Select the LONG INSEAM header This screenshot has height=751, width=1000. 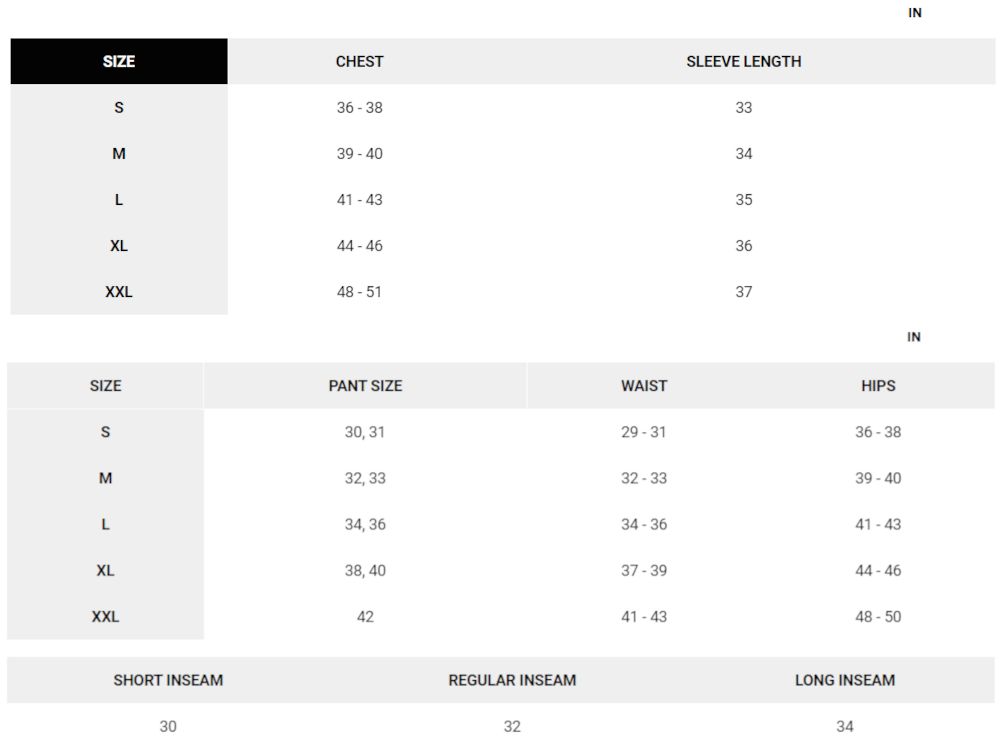pos(845,680)
